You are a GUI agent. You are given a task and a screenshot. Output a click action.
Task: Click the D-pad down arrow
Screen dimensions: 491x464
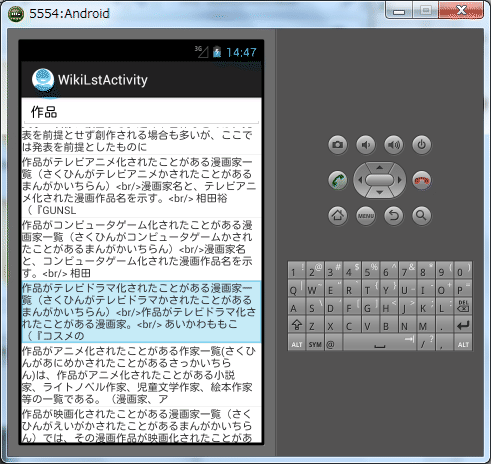pos(379,193)
